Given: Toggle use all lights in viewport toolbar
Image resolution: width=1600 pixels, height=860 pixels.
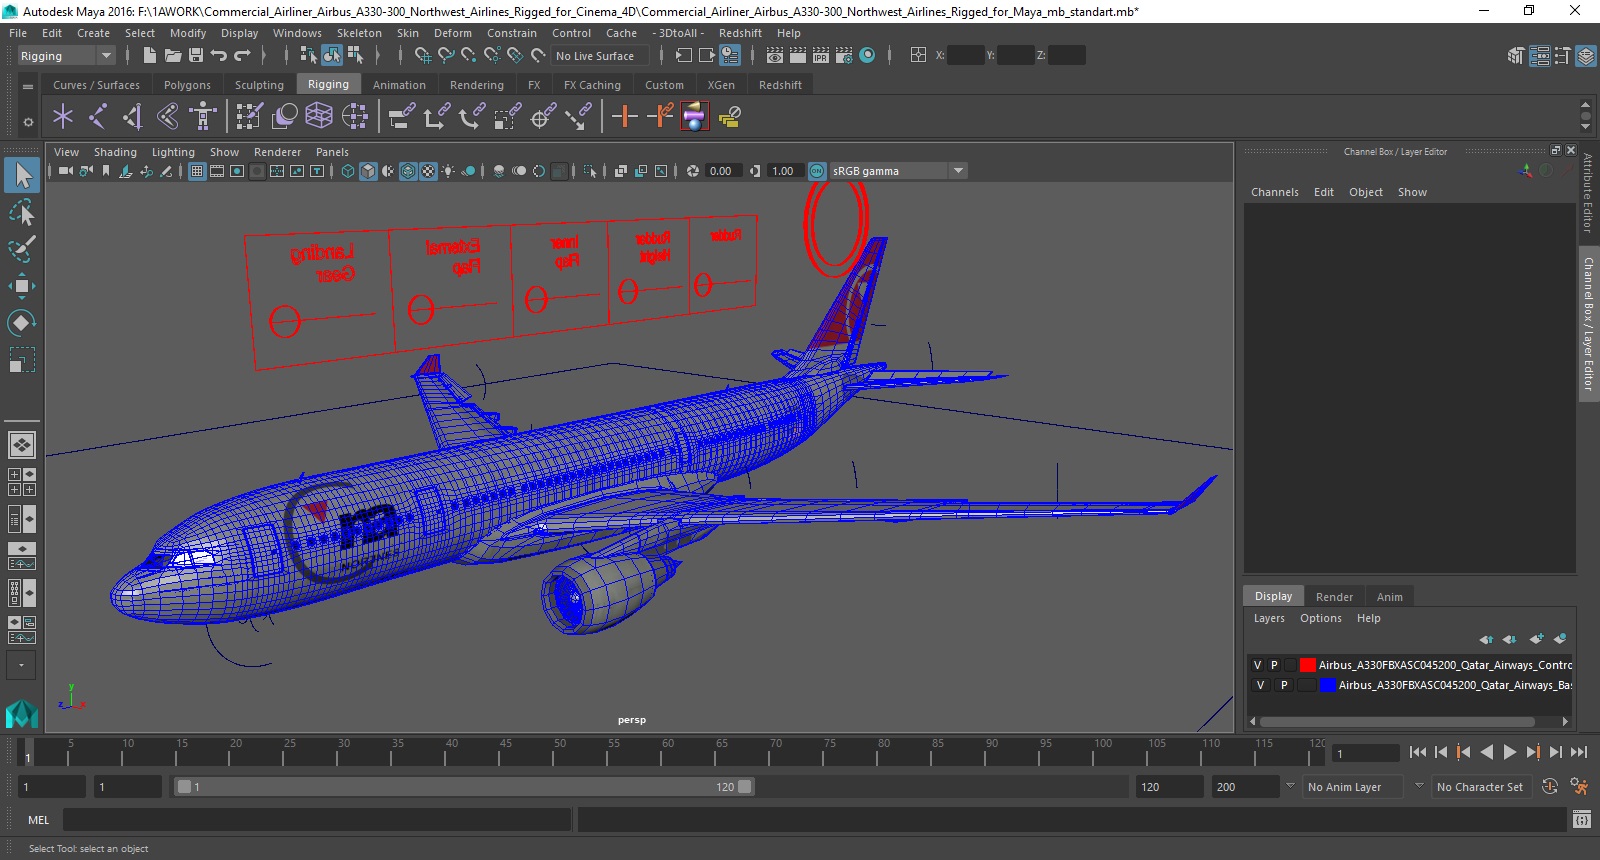Looking at the screenshot, I should [448, 171].
